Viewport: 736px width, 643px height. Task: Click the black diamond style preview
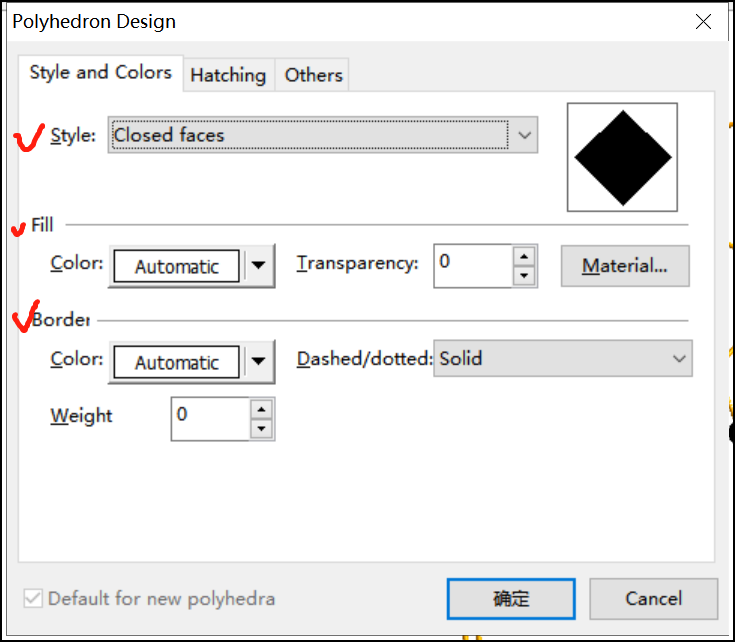tap(622, 157)
